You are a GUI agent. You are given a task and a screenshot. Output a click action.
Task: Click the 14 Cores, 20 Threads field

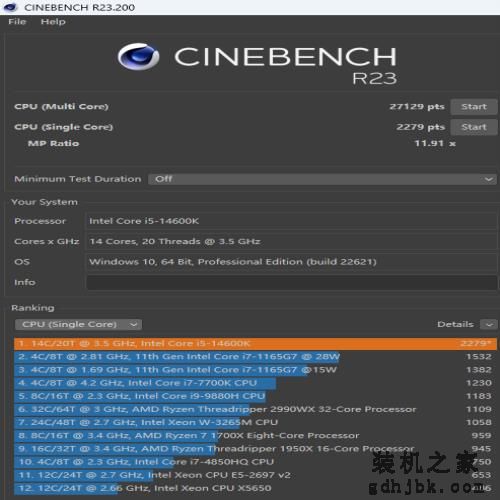coord(292,242)
